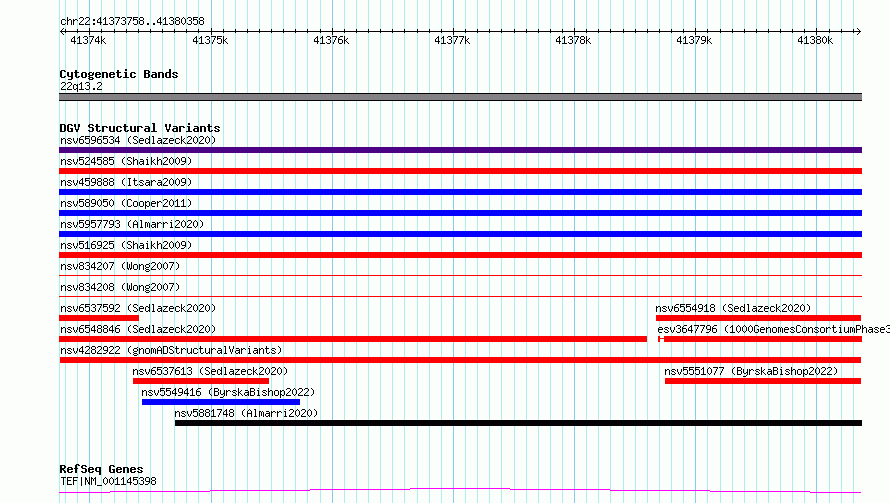Open the DGV Structural Variants track title
The width and height of the screenshot is (890, 503).
[x=140, y=128]
